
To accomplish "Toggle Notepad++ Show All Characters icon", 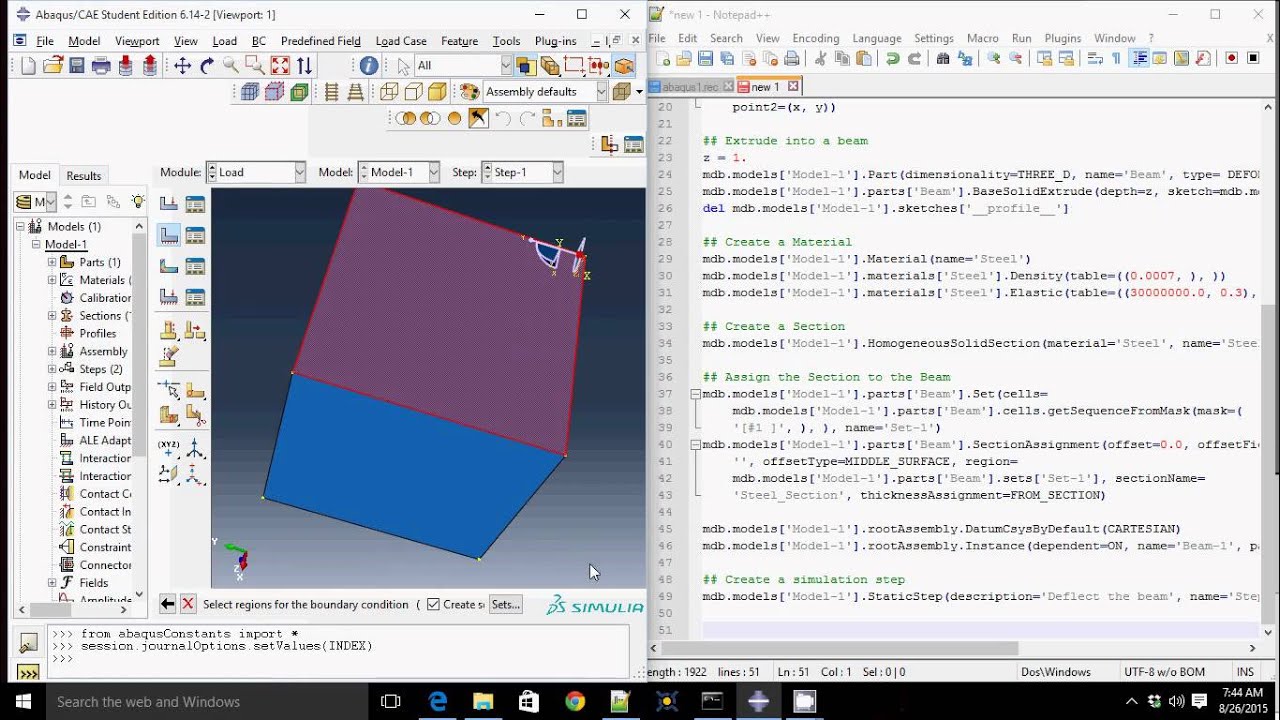I will 1117,59.
